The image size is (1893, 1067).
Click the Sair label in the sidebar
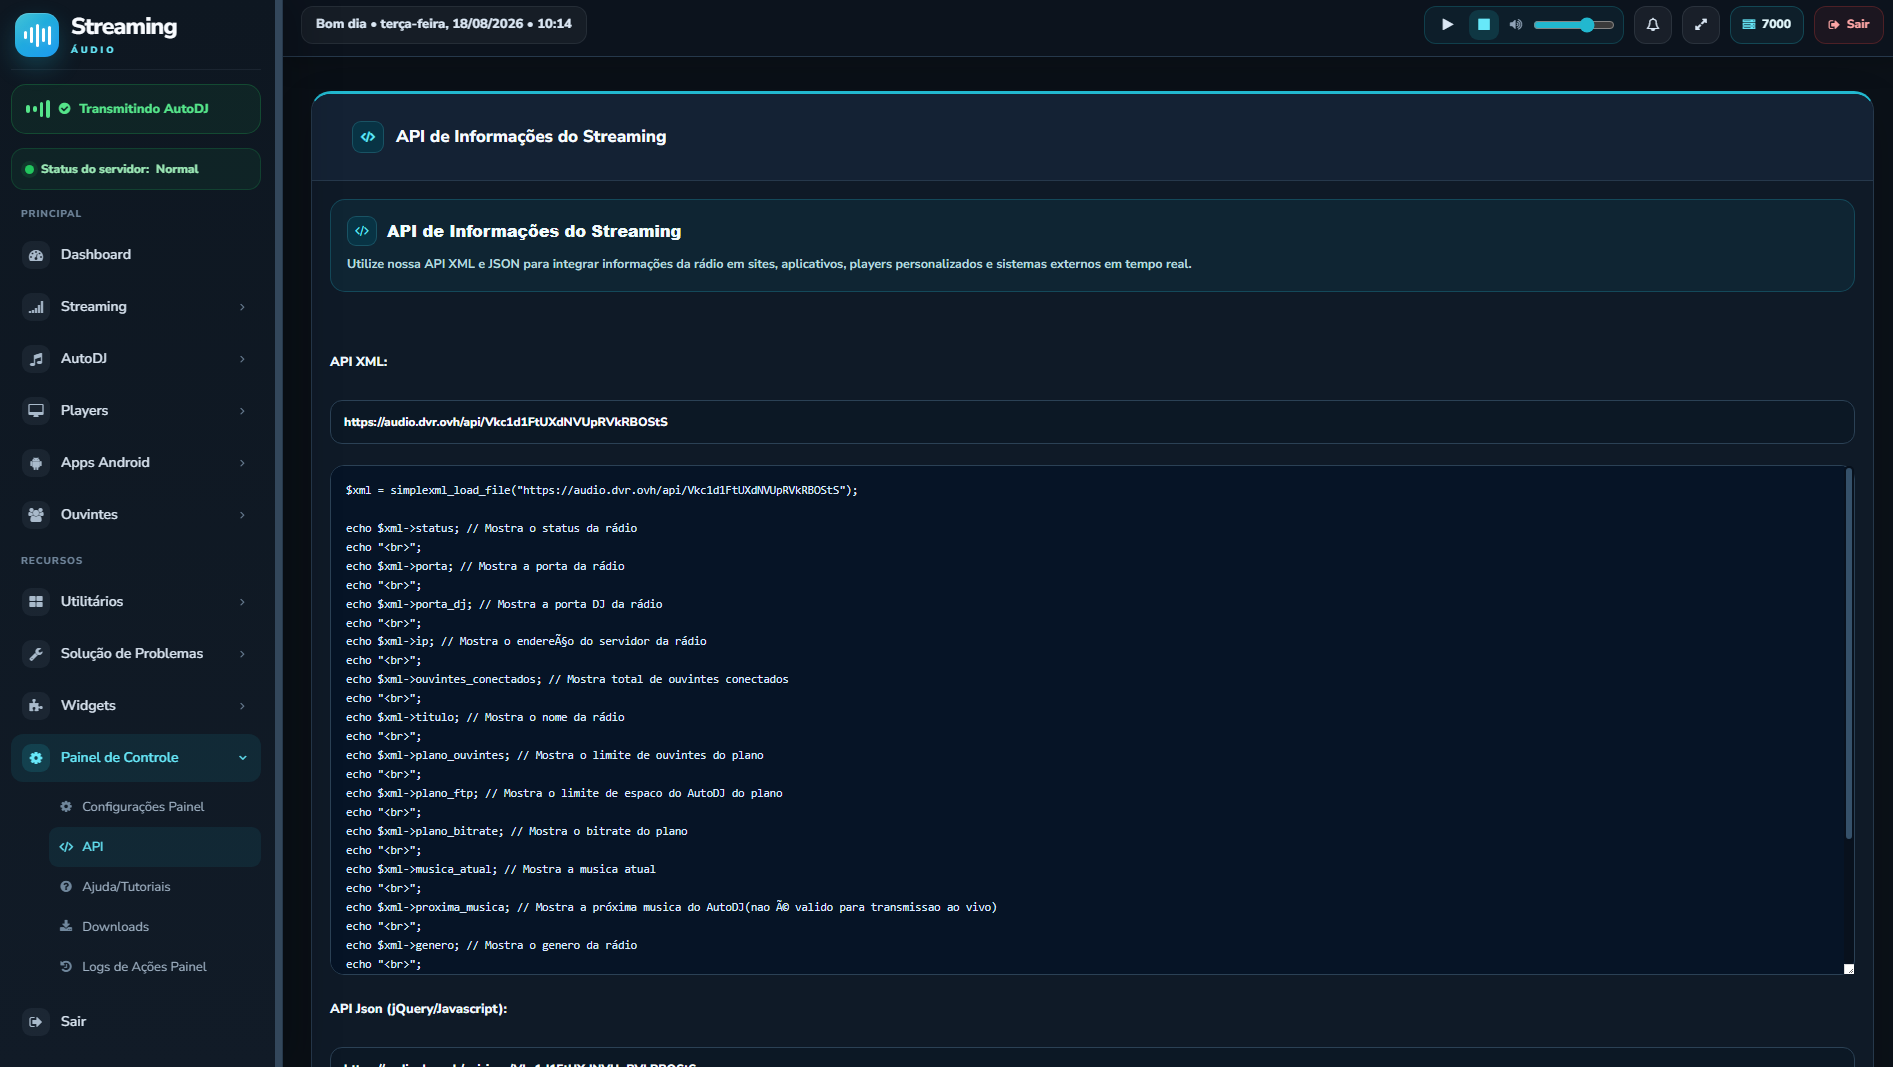click(x=73, y=1022)
